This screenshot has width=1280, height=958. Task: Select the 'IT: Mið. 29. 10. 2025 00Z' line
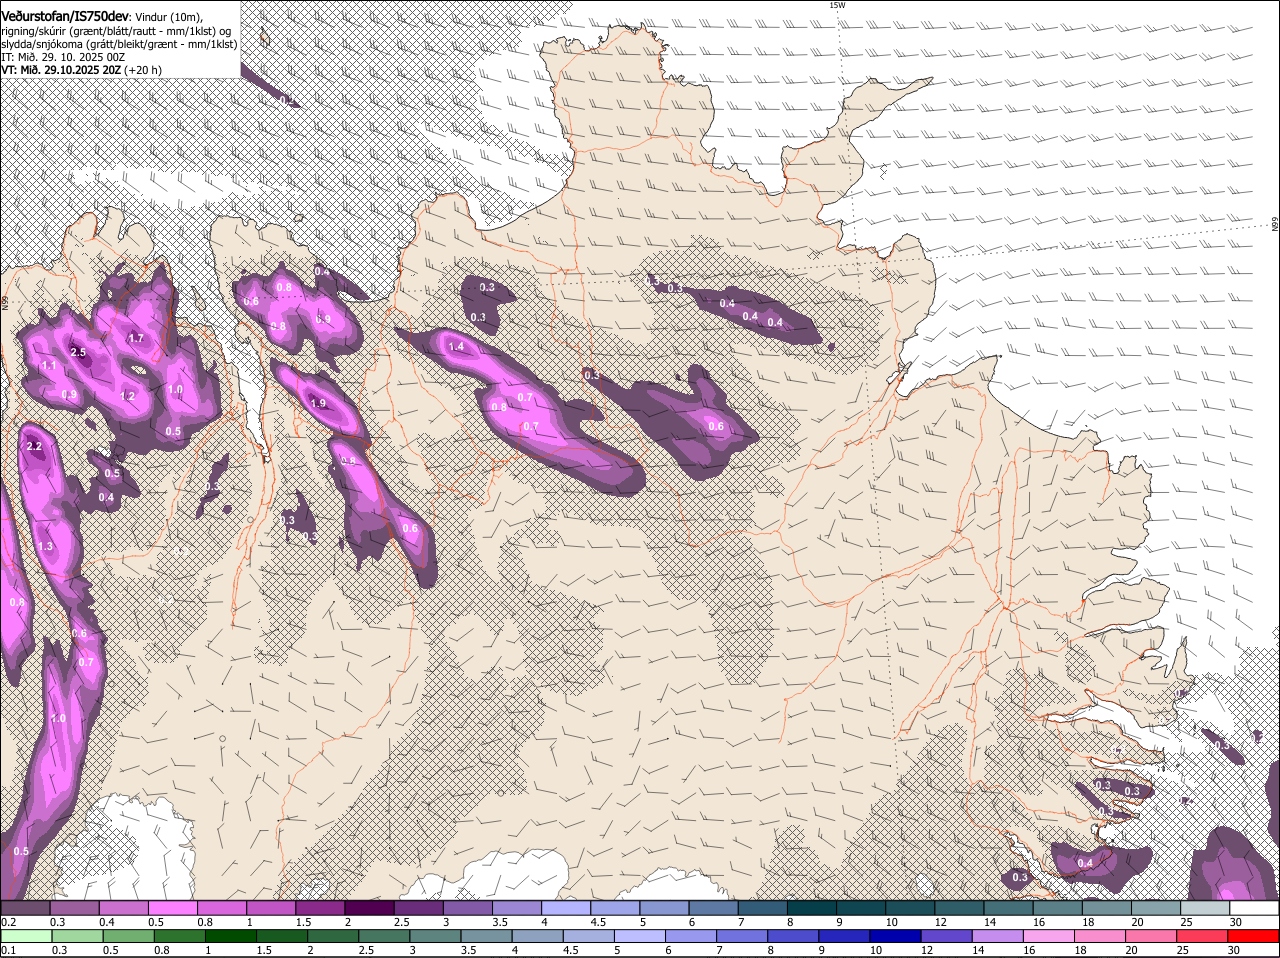(x=63, y=57)
